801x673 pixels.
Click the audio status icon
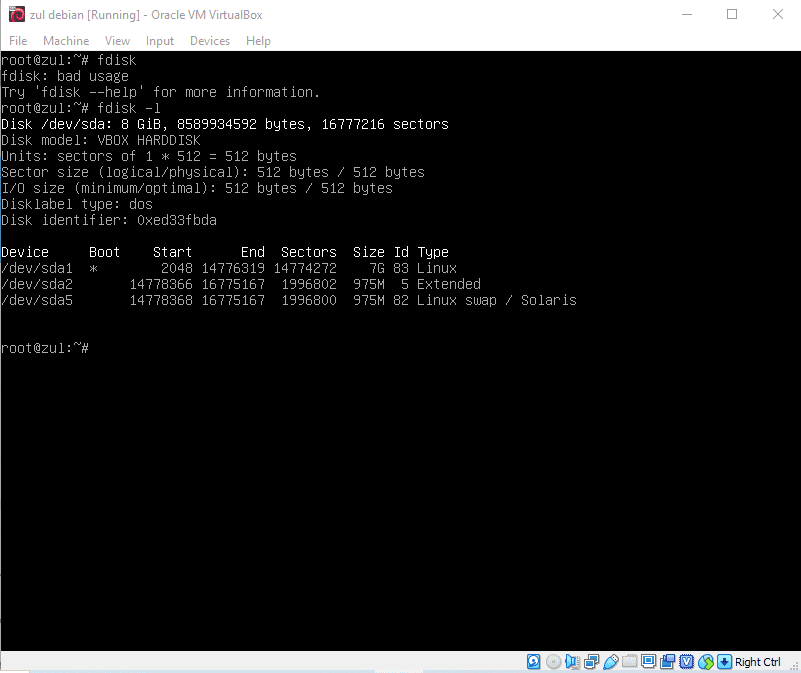click(572, 662)
